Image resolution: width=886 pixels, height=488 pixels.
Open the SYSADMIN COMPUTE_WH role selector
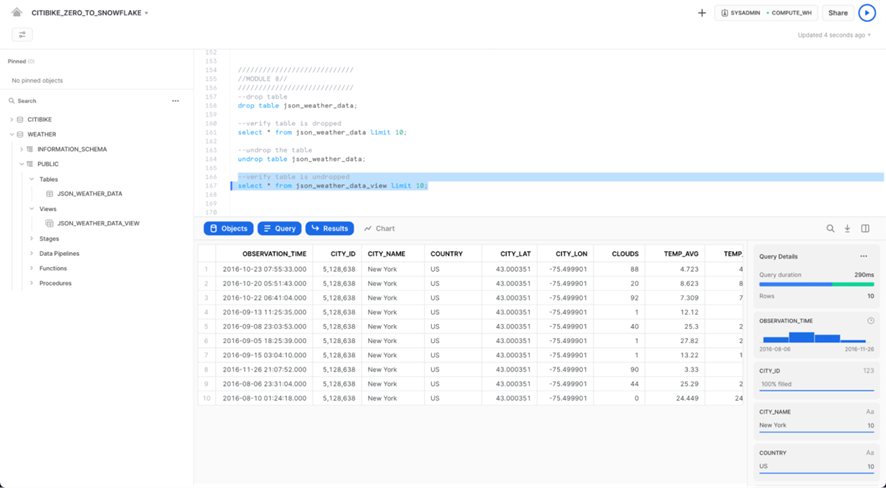tap(767, 13)
